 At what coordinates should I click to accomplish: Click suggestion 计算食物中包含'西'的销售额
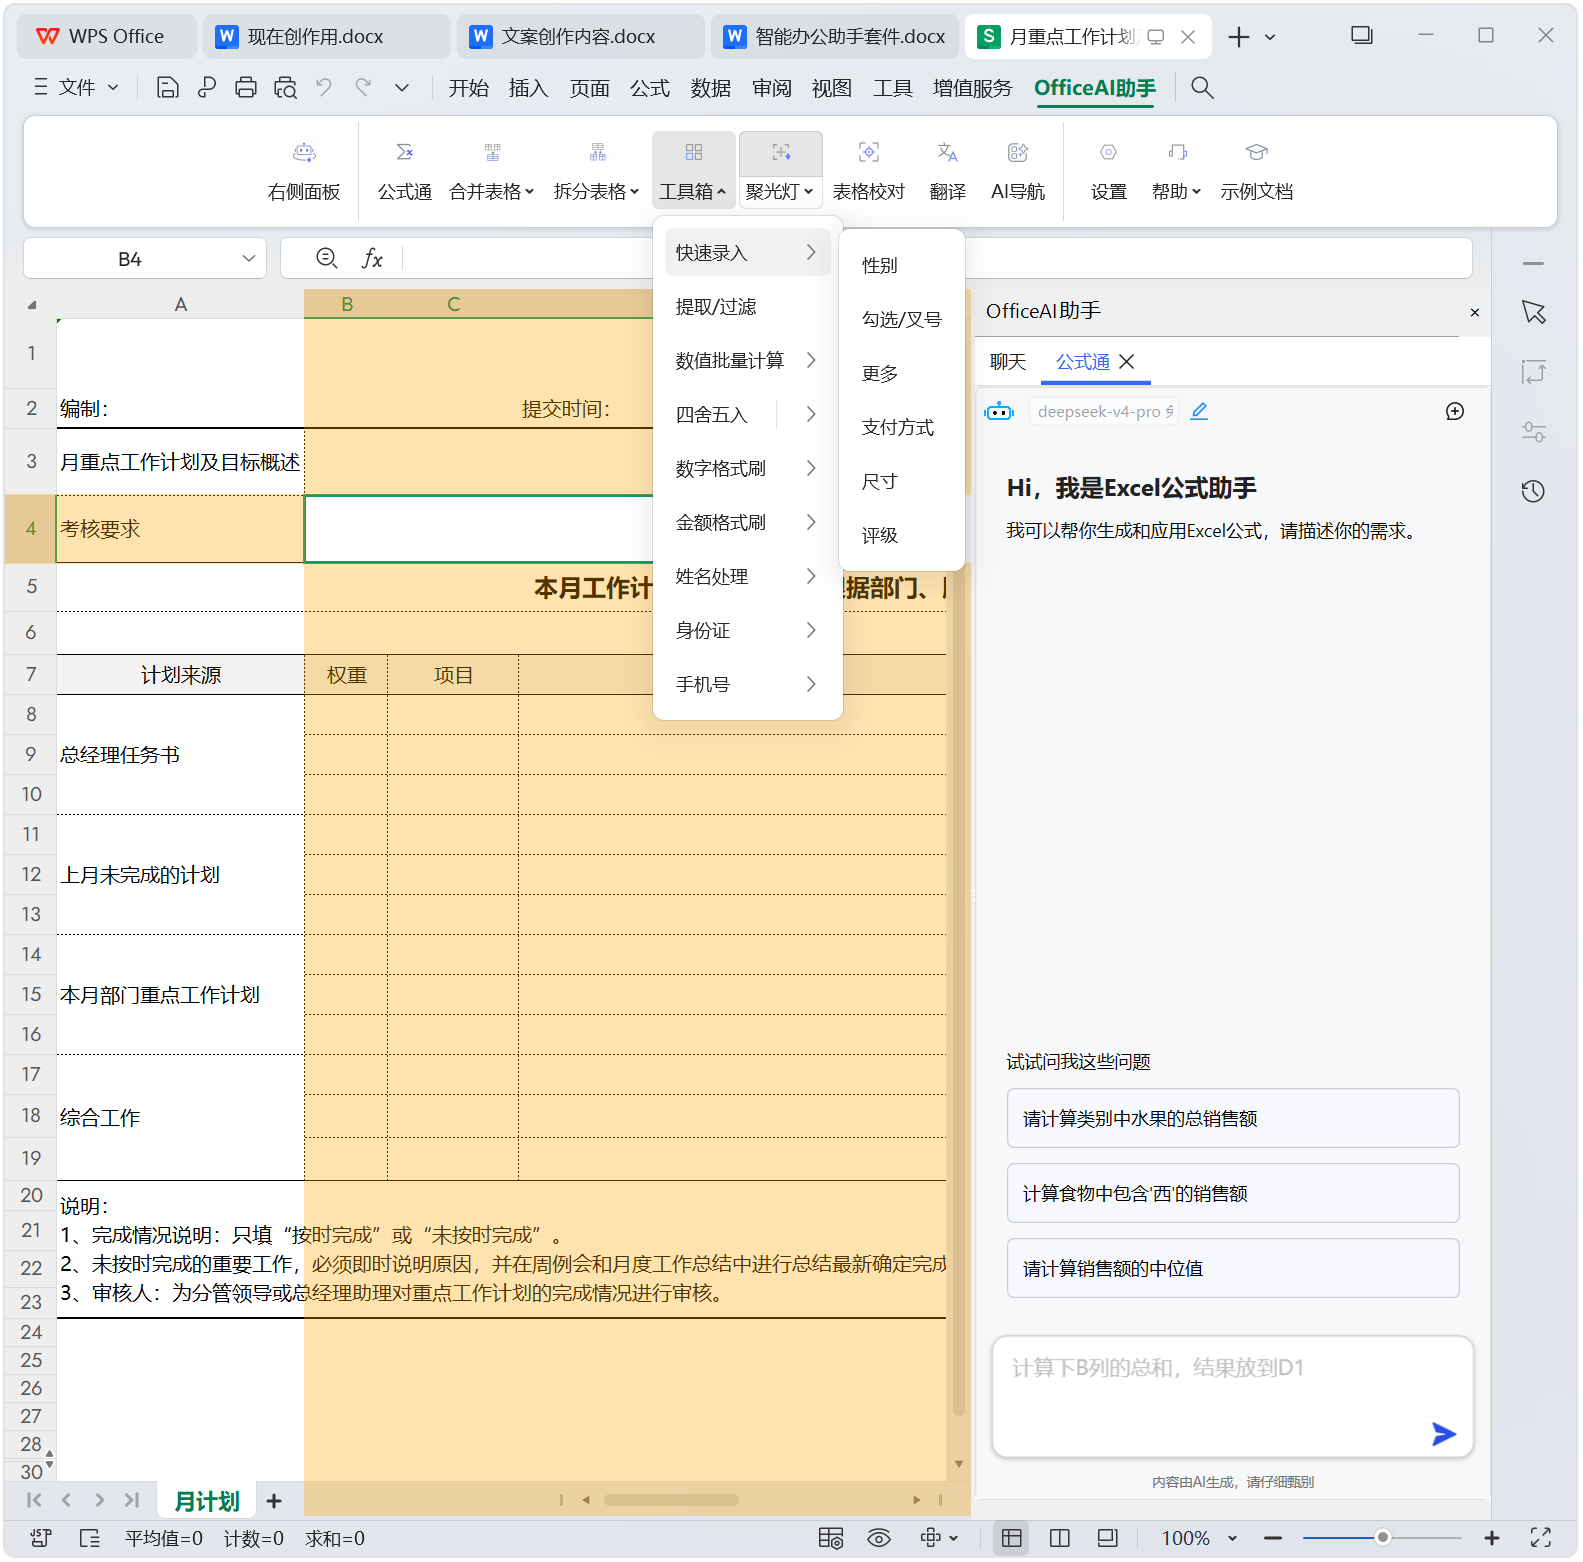point(1233,1193)
